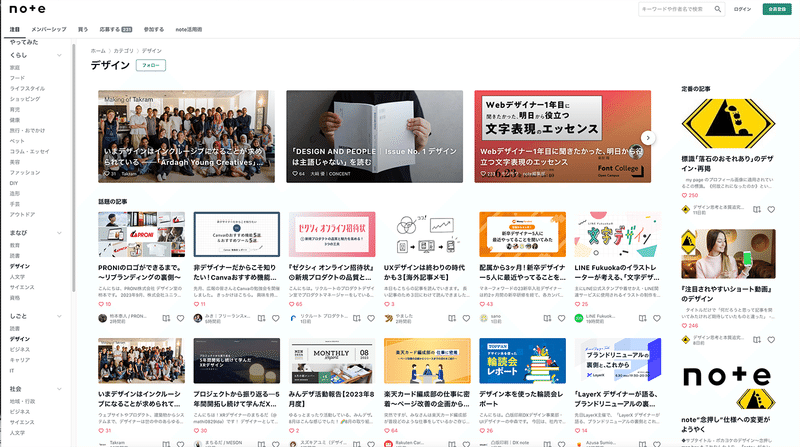This screenshot has width=800, height=447.
Task: Open XR design project article title
Action: (236, 399)
